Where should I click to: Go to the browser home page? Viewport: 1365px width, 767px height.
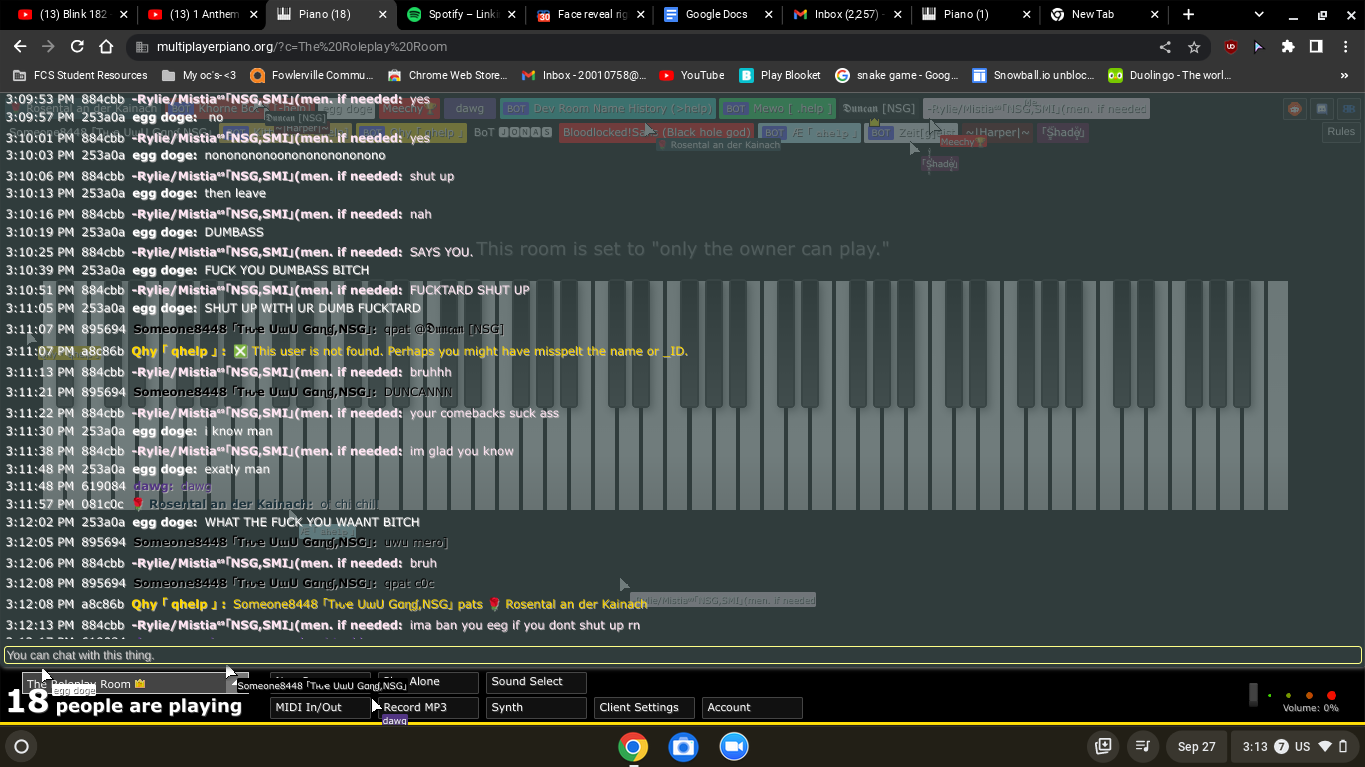coord(106,47)
